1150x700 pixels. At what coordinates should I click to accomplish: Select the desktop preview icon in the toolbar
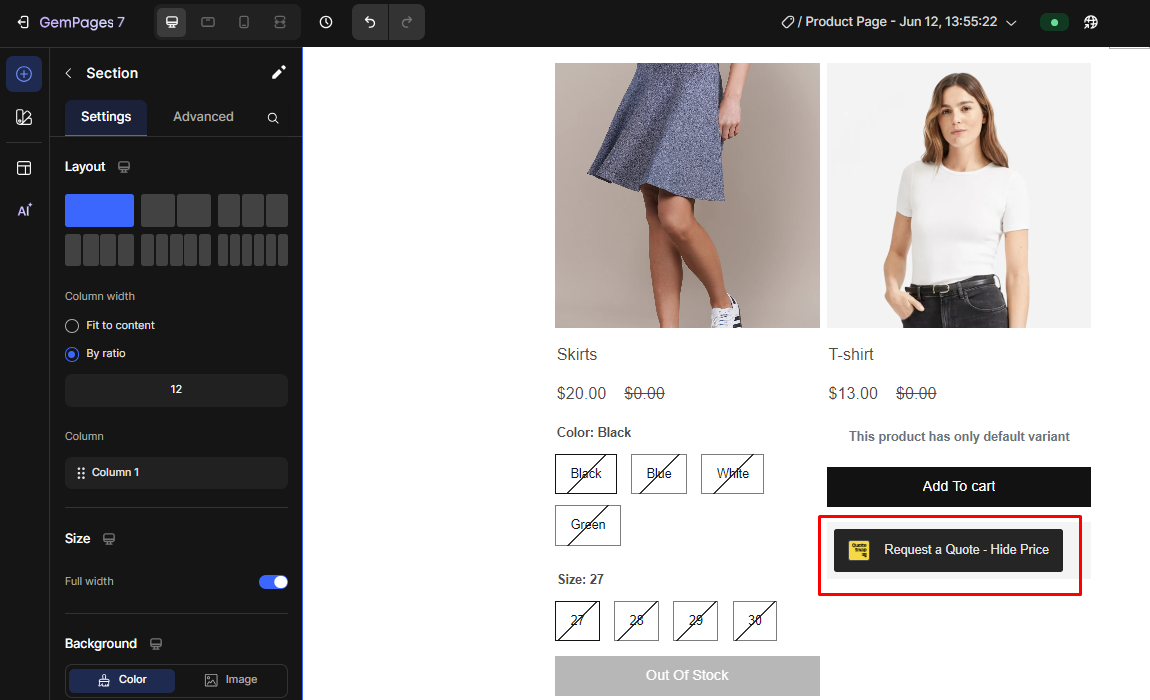coord(171,22)
